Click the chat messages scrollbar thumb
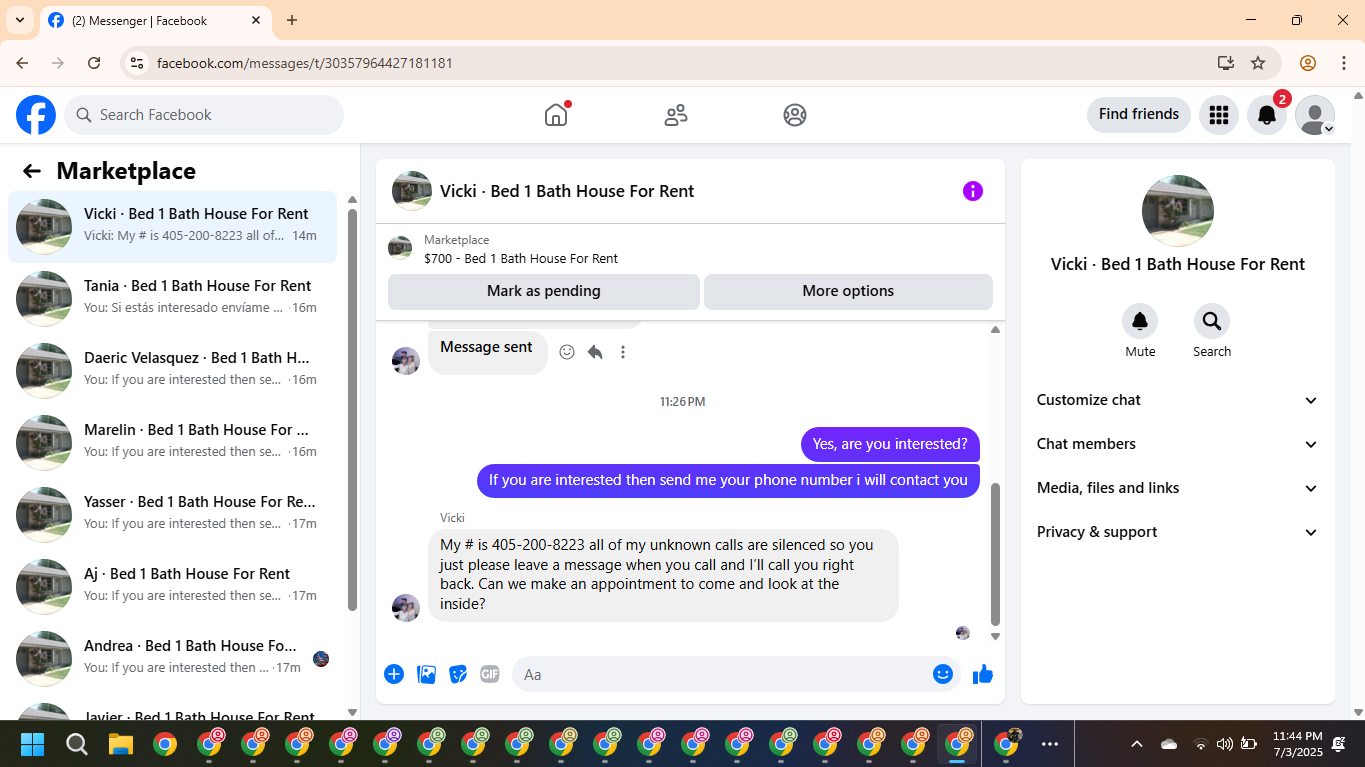1365x767 pixels. coord(995,554)
